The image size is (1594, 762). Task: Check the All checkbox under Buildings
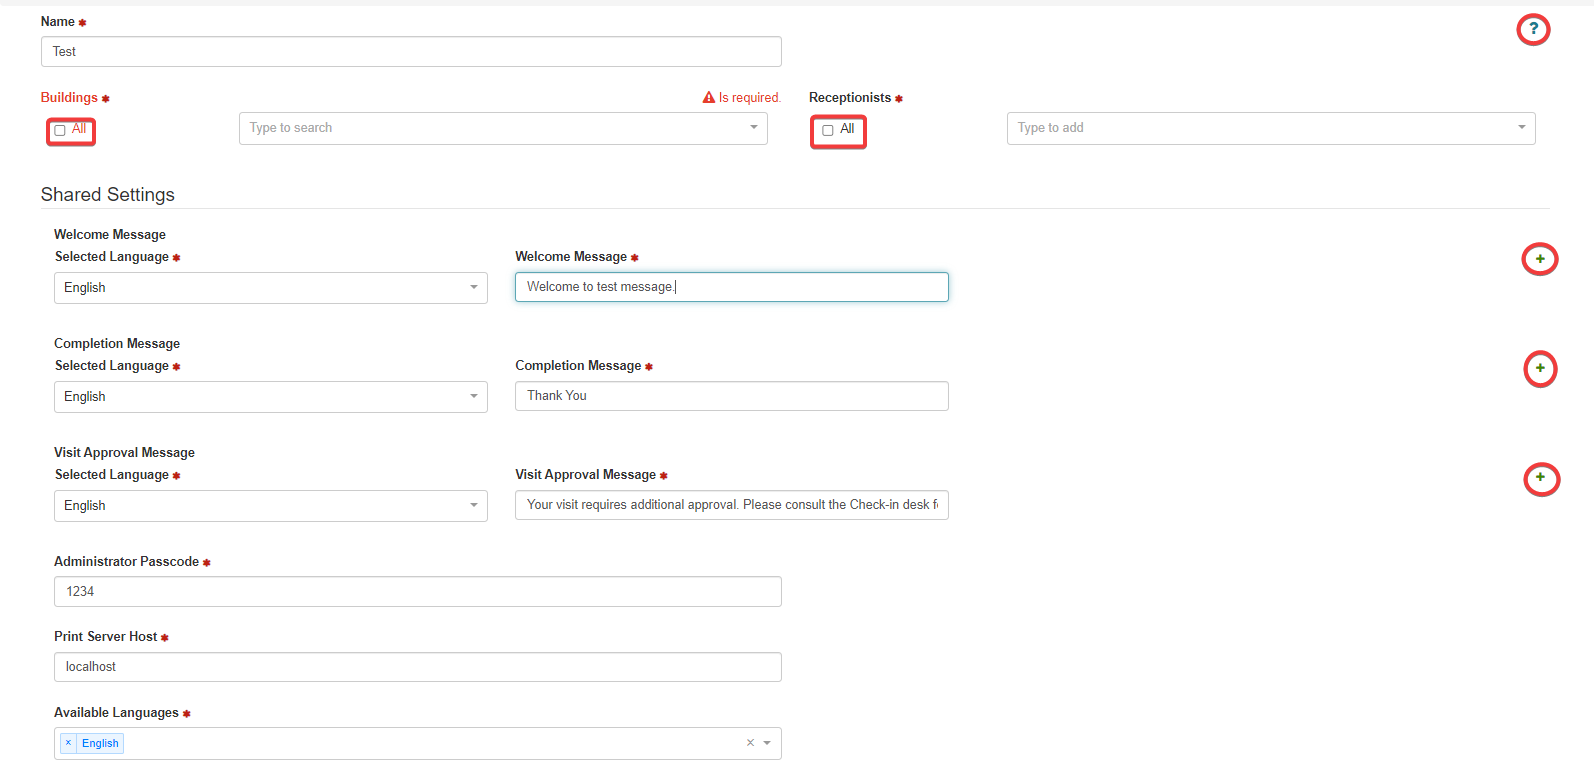[60, 130]
